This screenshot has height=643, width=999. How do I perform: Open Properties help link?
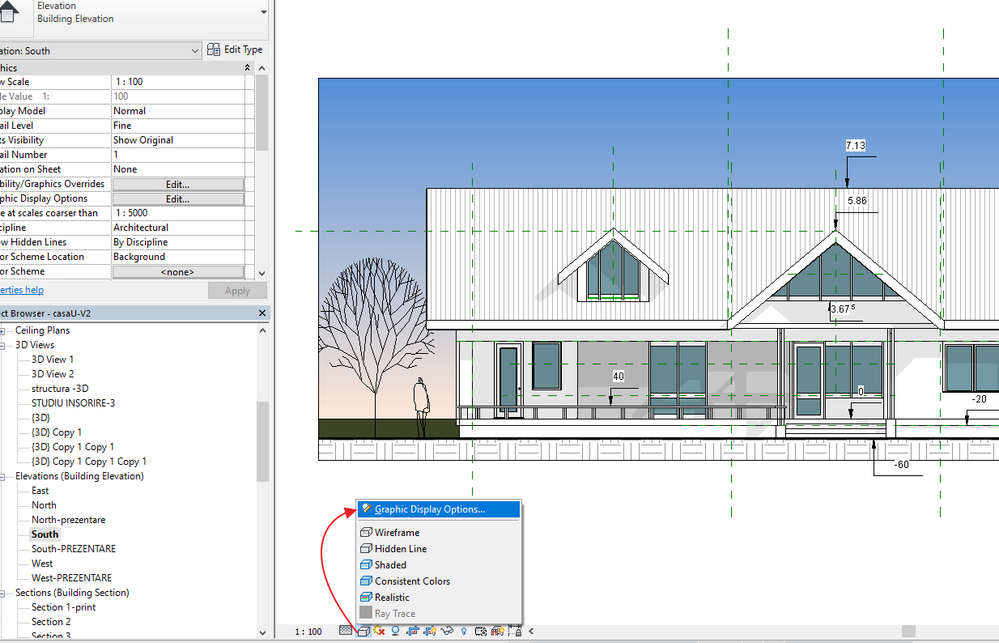(21, 289)
